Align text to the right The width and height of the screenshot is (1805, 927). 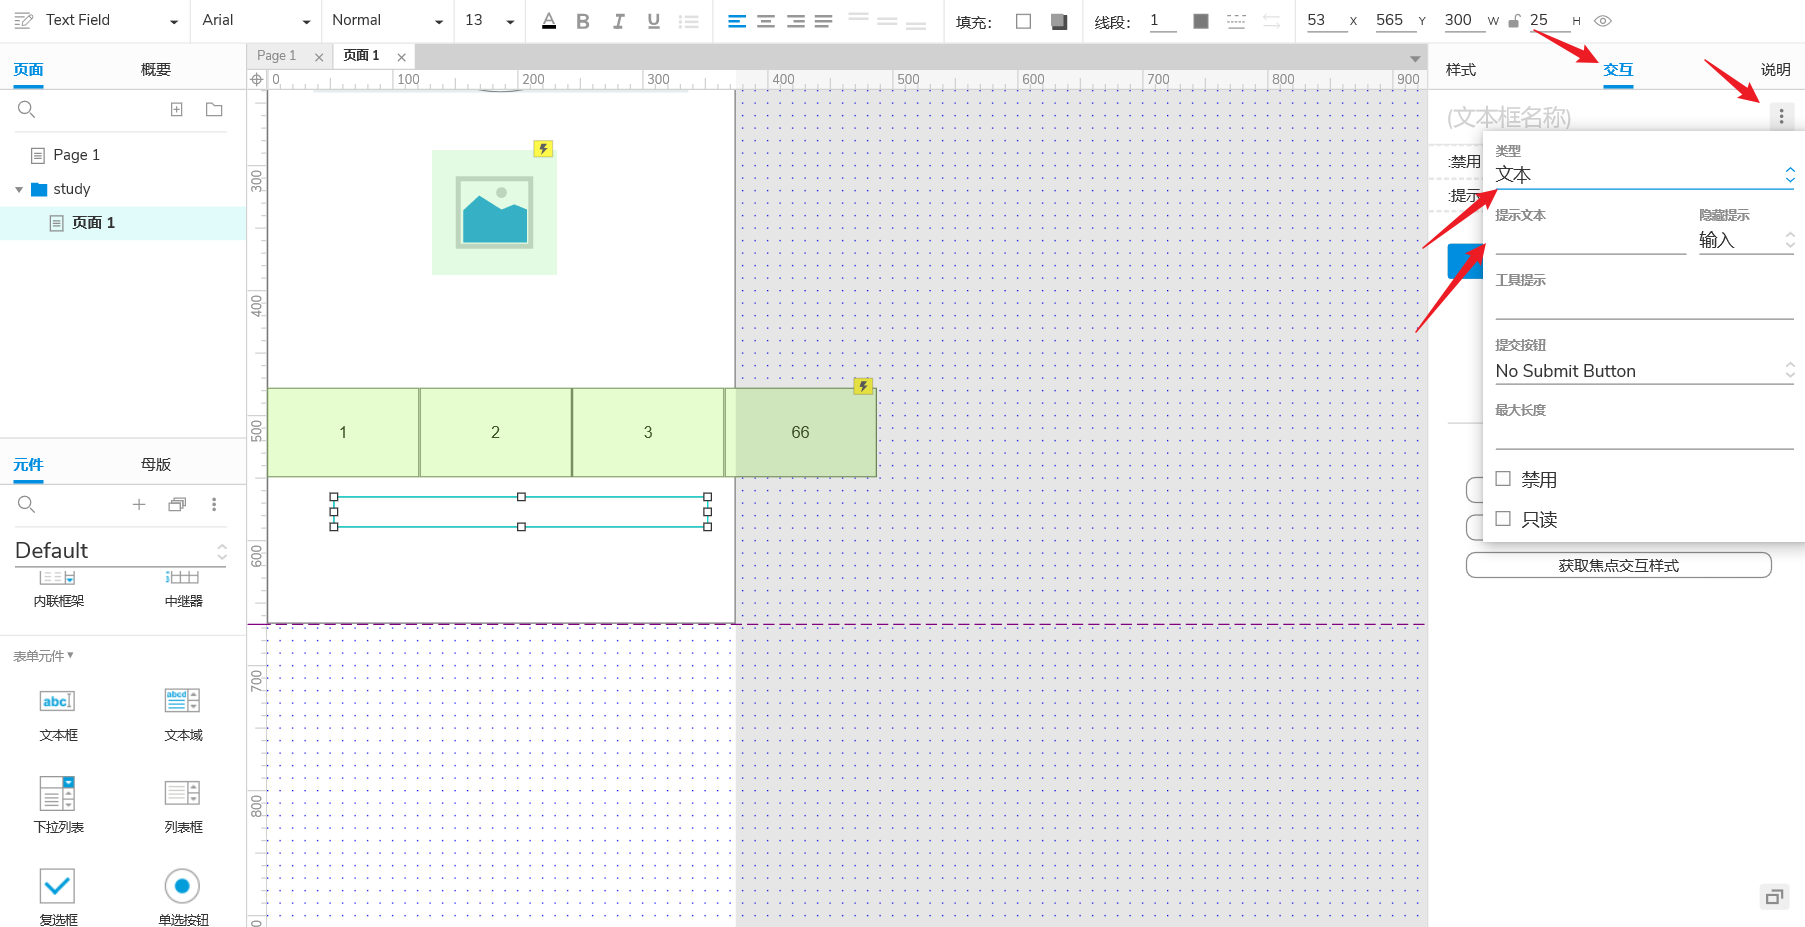point(795,21)
